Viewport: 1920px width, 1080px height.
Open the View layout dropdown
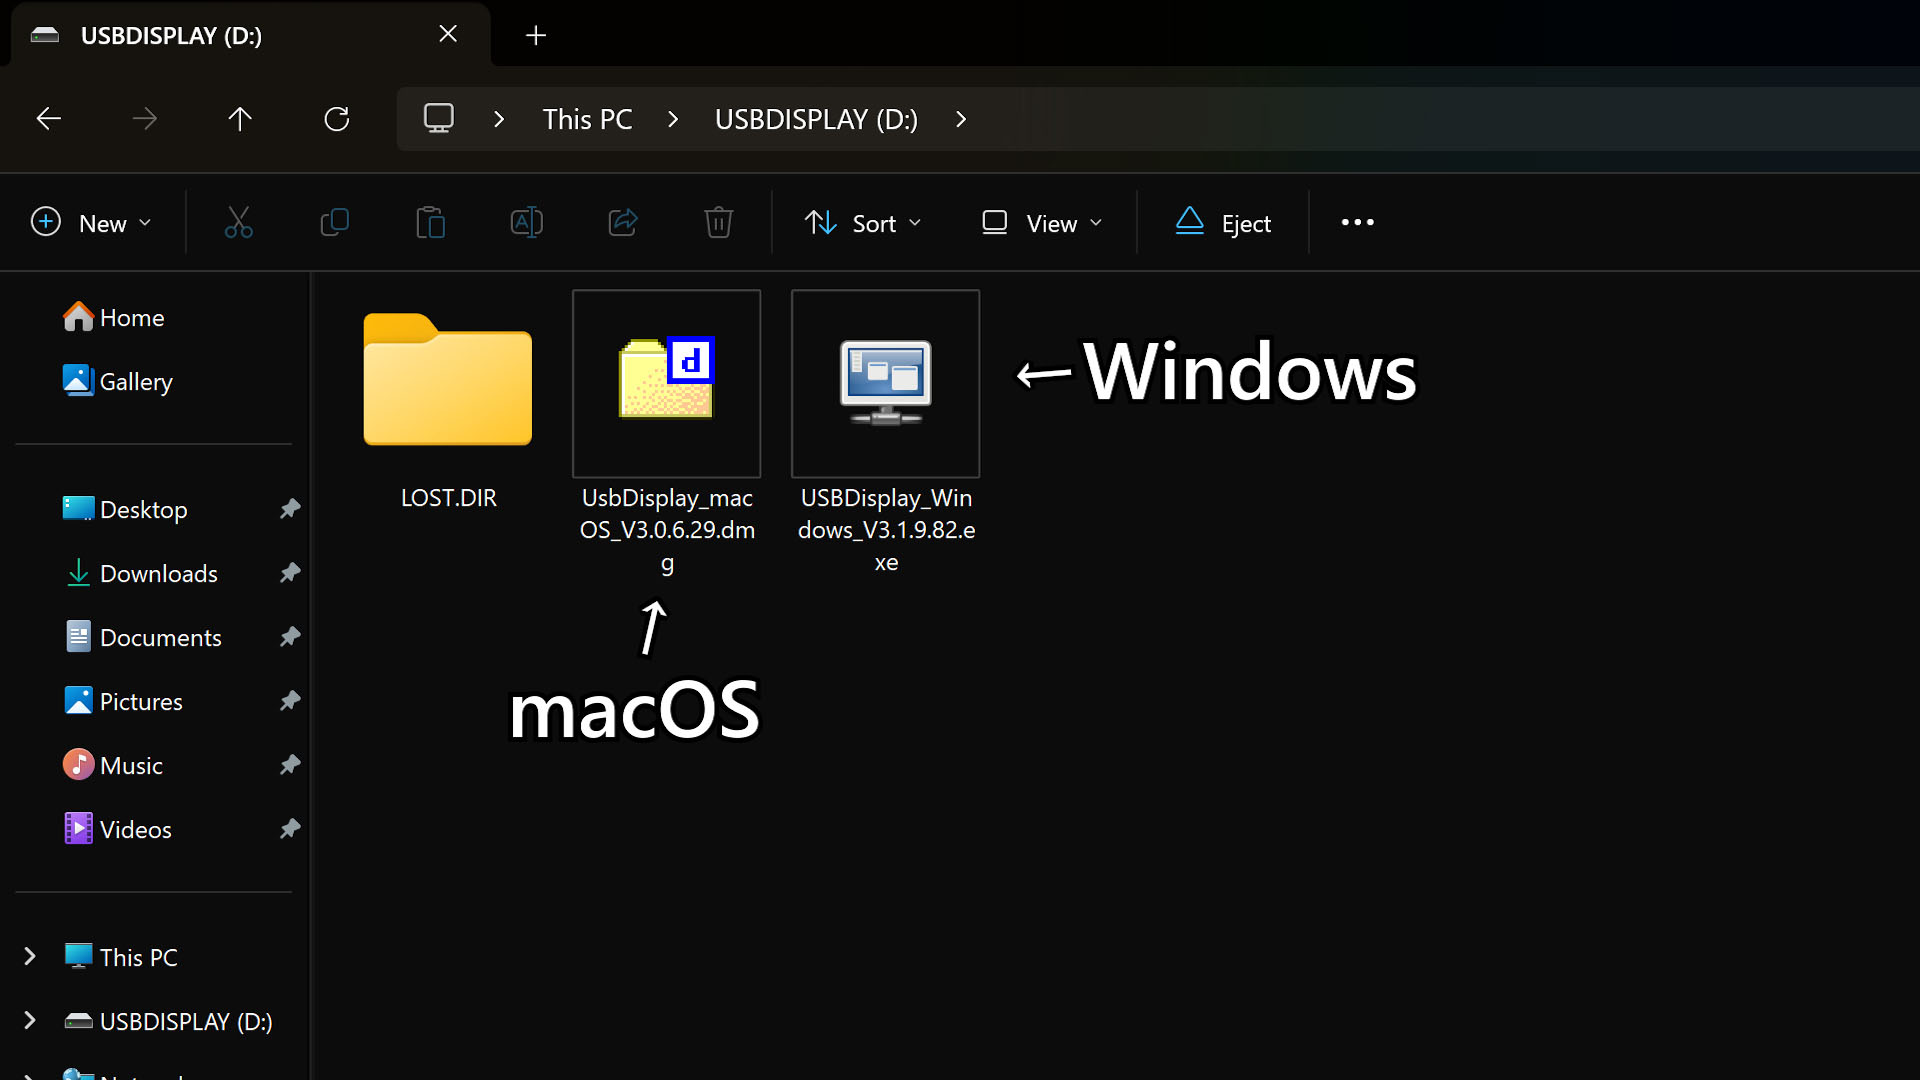tap(1042, 223)
